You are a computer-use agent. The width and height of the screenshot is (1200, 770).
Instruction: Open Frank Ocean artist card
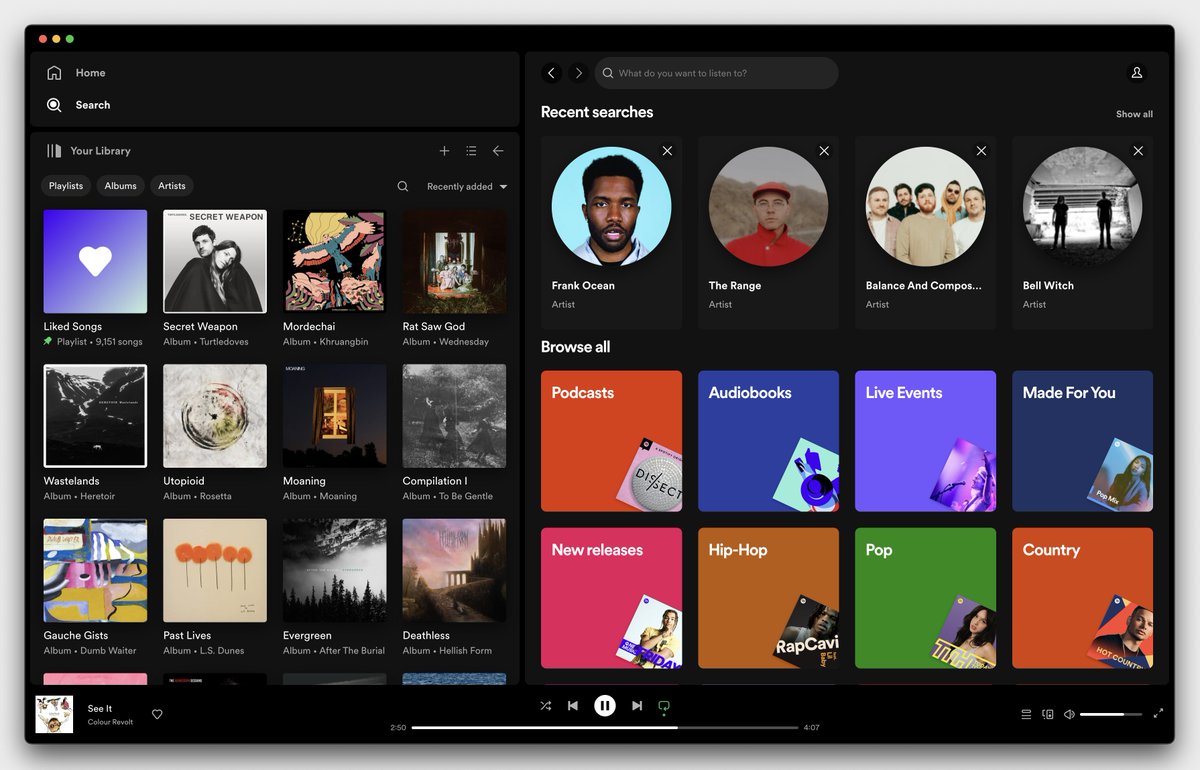tap(611, 233)
